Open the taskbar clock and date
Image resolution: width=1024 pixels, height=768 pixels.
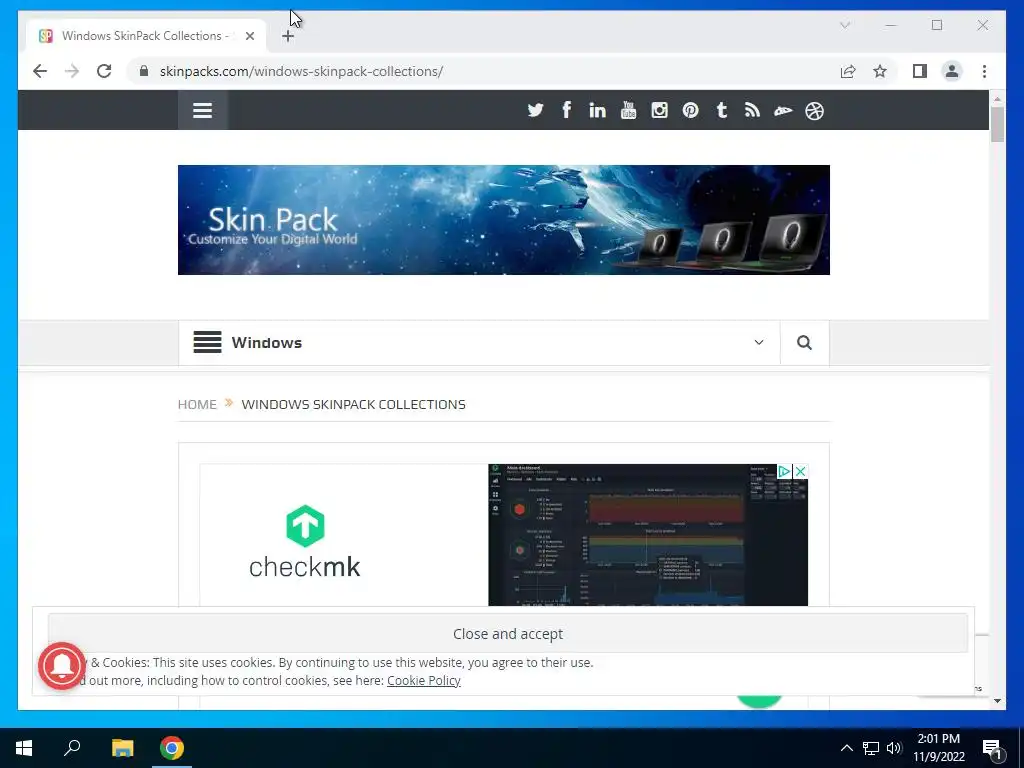938,748
